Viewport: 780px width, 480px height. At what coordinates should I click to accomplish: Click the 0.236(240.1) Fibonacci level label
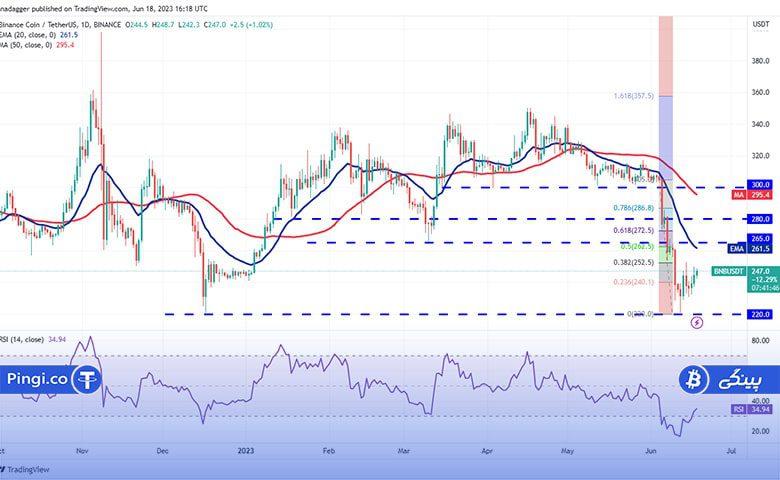[633, 282]
